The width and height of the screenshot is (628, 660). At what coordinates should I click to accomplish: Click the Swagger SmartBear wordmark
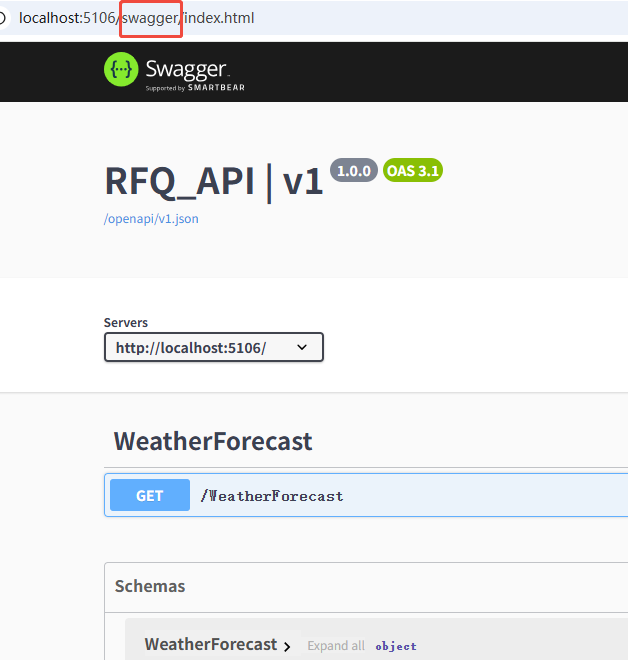pyautogui.click(x=195, y=75)
